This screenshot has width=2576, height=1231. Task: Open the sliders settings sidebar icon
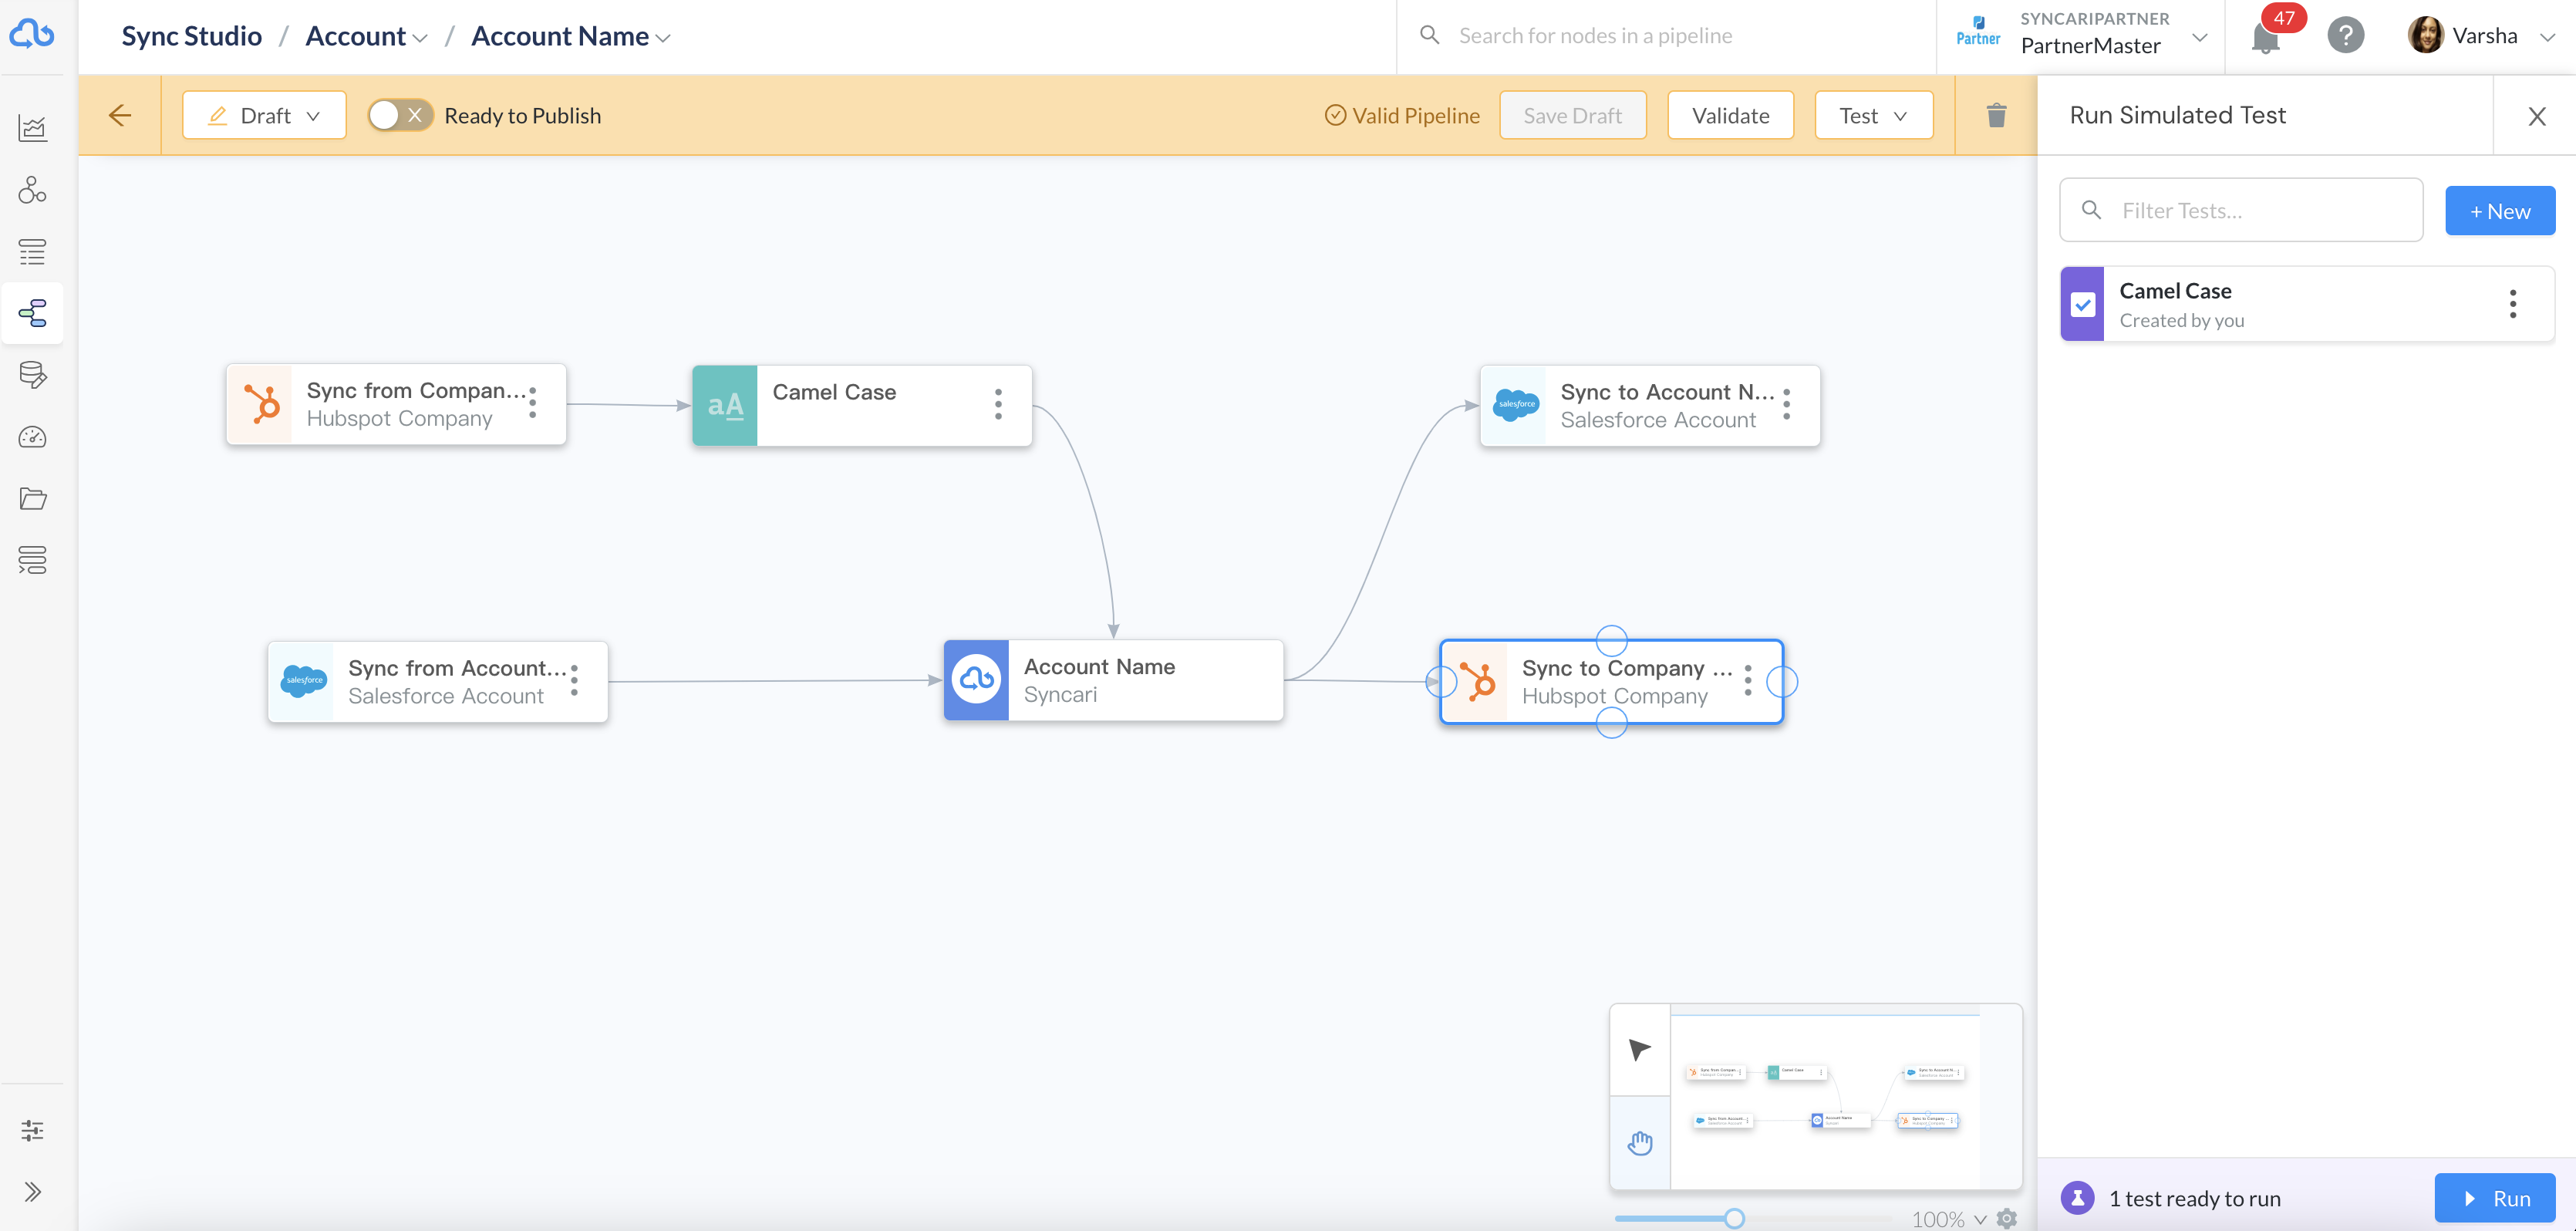32,1130
